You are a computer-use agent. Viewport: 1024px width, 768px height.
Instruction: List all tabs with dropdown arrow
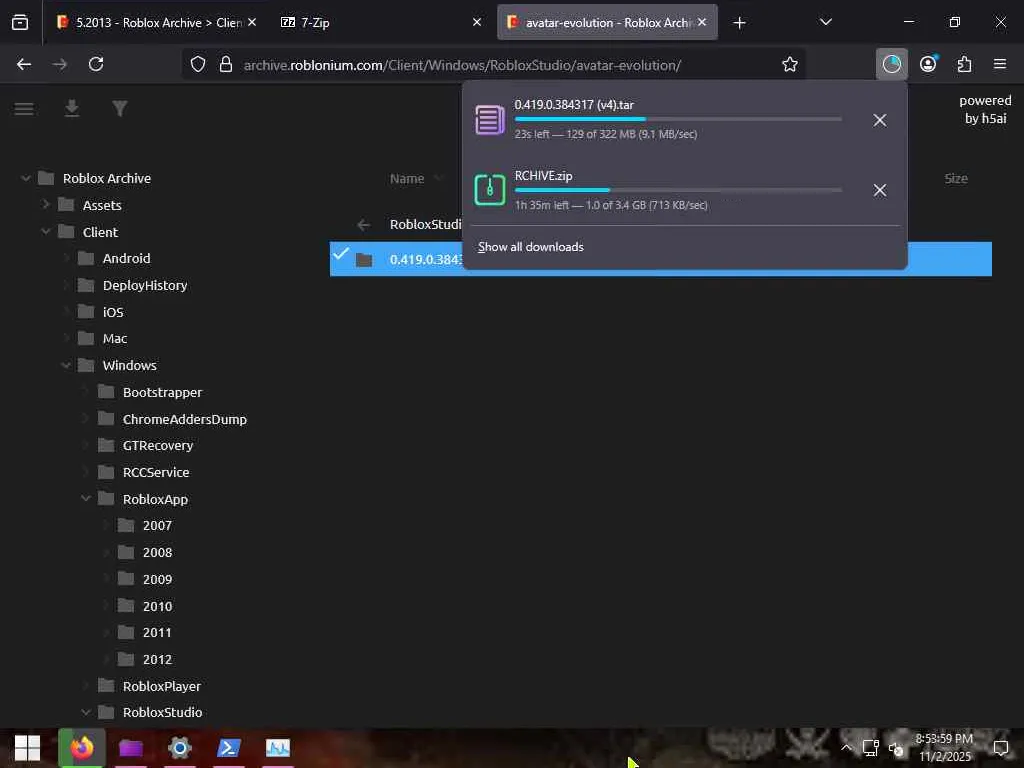(x=825, y=22)
